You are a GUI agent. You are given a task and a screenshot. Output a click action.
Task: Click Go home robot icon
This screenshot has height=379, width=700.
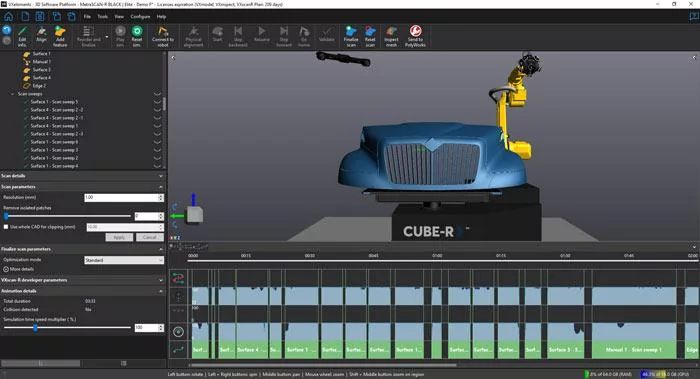304,36
